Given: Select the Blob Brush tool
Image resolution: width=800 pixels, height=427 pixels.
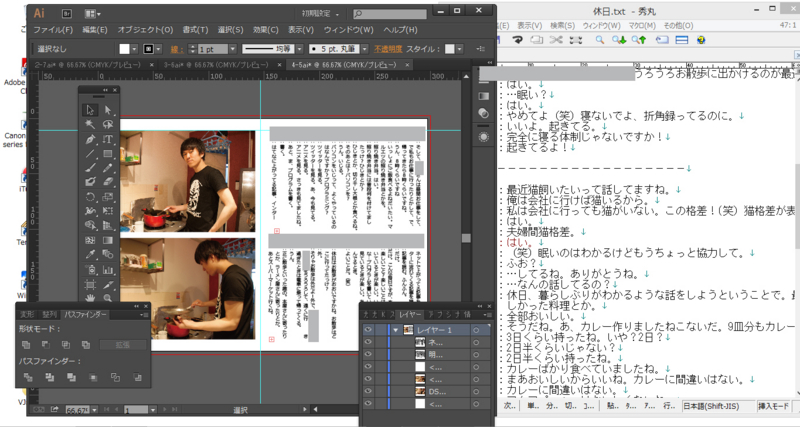Looking at the screenshot, I should coord(90,182).
